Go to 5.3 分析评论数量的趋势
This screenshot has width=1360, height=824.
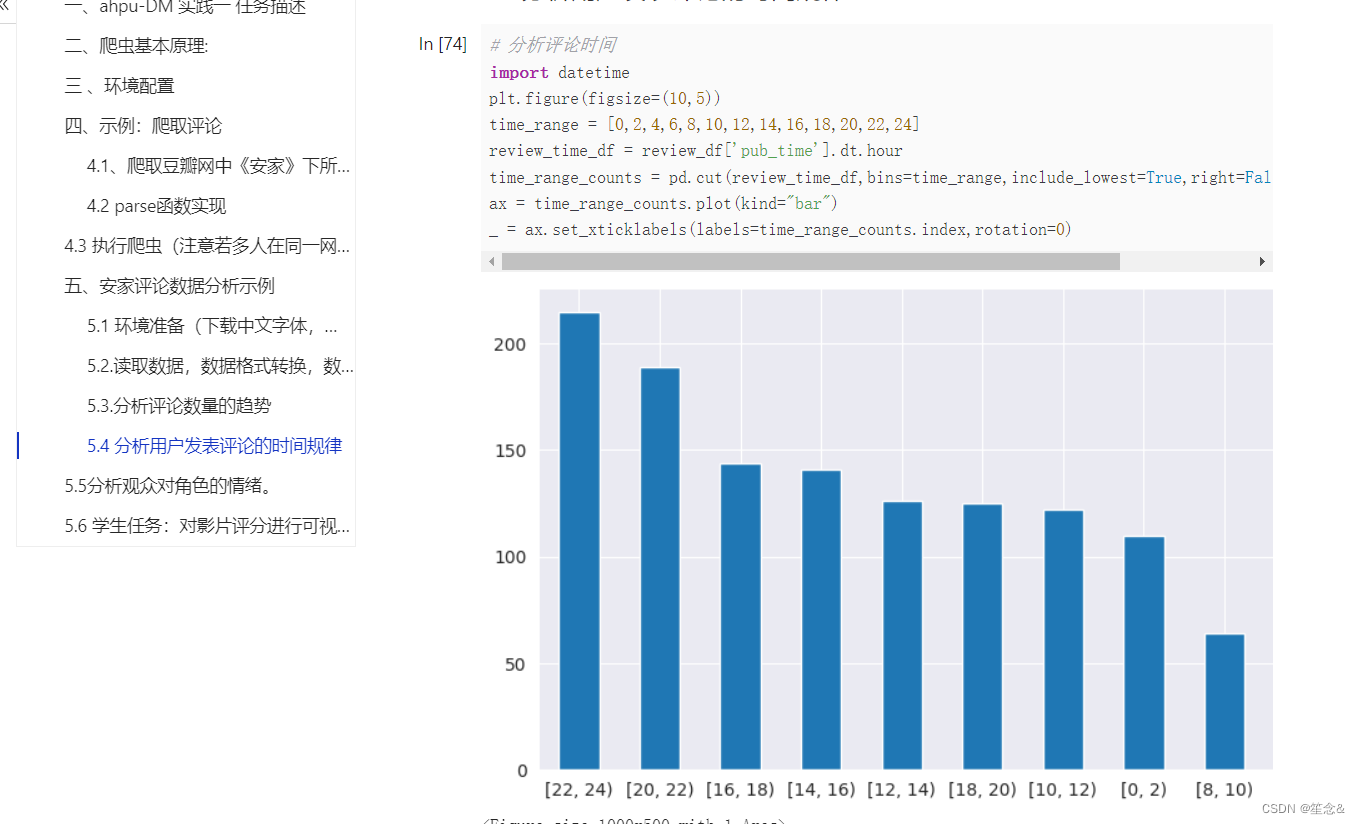pos(179,406)
